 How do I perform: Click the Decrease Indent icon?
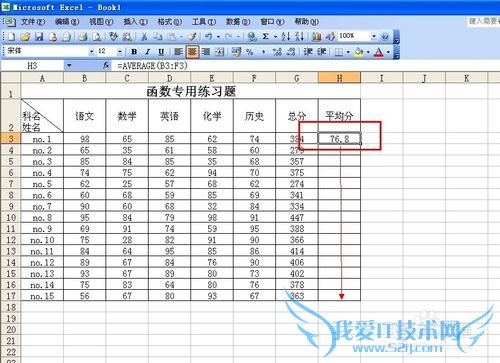pyautogui.click(x=308, y=52)
